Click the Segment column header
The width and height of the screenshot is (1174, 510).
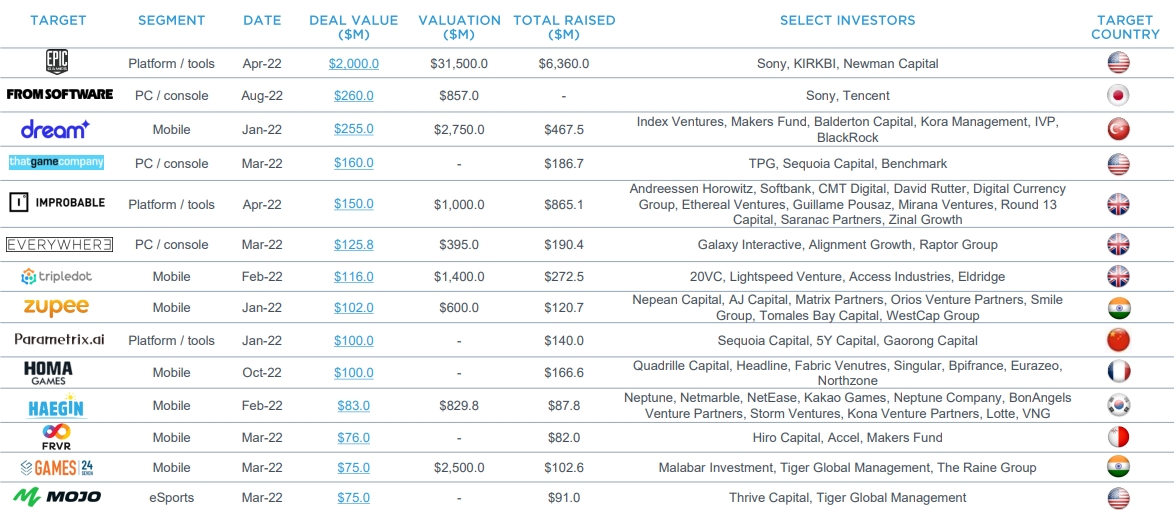pos(171,20)
